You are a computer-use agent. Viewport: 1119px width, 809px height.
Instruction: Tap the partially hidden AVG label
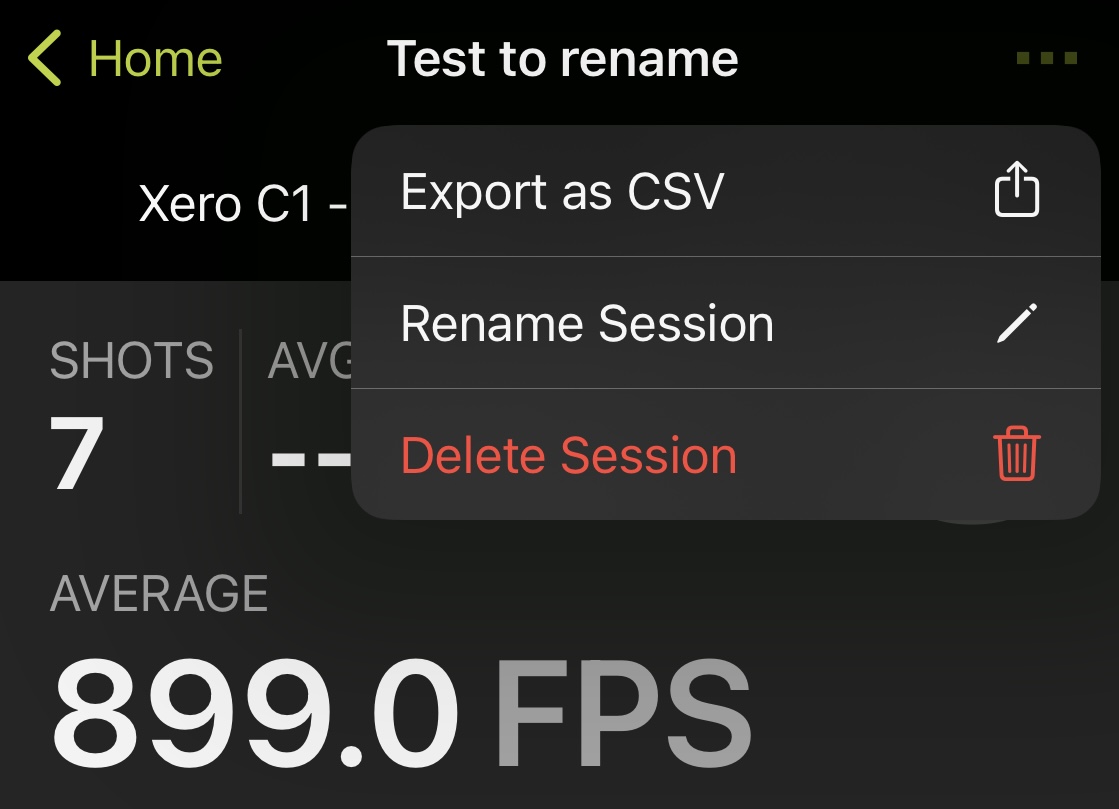[310, 360]
